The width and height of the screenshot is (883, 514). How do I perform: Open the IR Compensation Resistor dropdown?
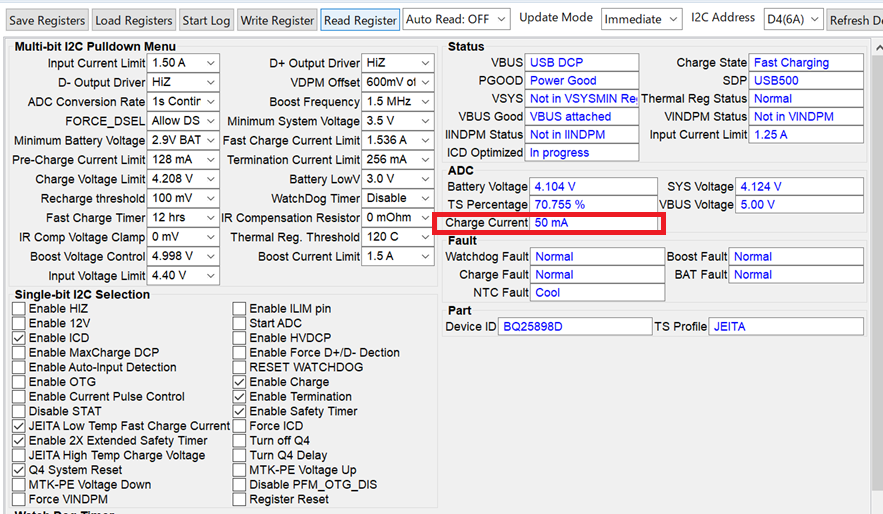point(398,218)
